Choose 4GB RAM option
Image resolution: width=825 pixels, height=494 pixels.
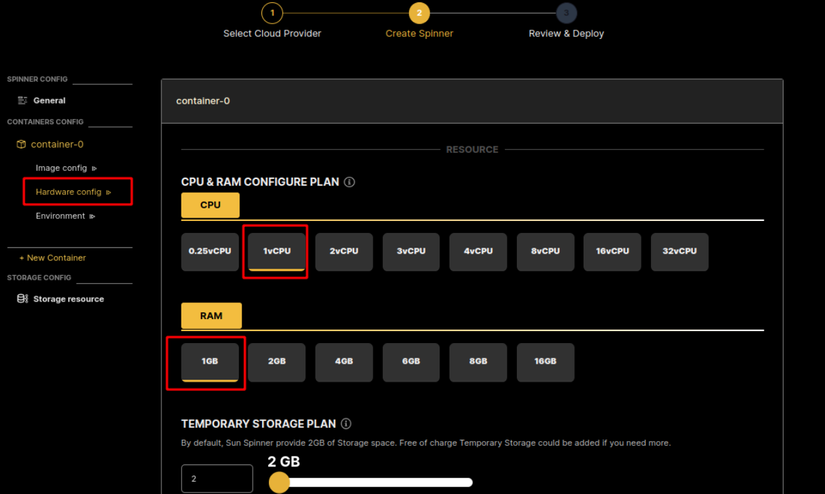[344, 362]
